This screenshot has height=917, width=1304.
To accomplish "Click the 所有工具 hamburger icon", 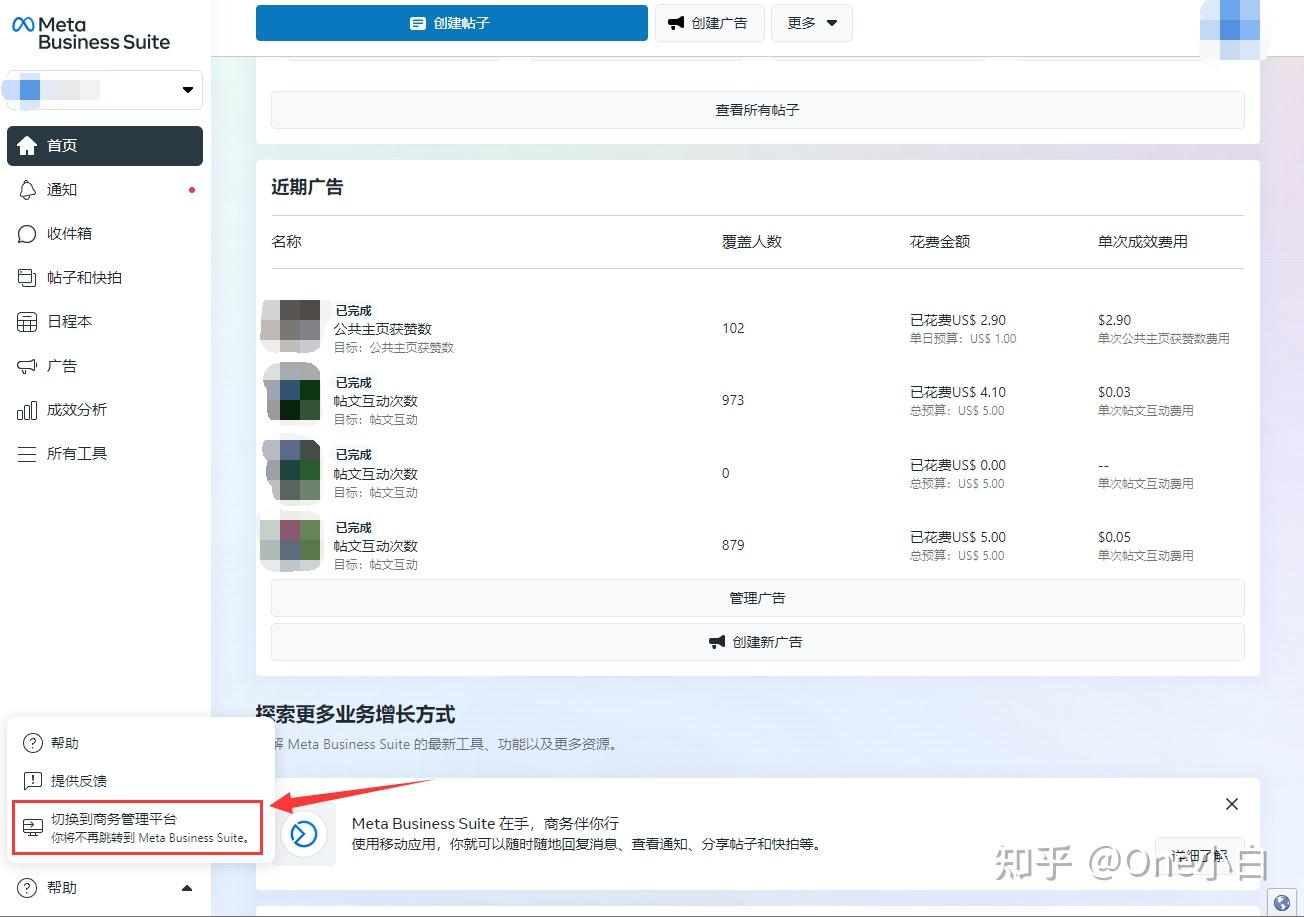I will (27, 454).
